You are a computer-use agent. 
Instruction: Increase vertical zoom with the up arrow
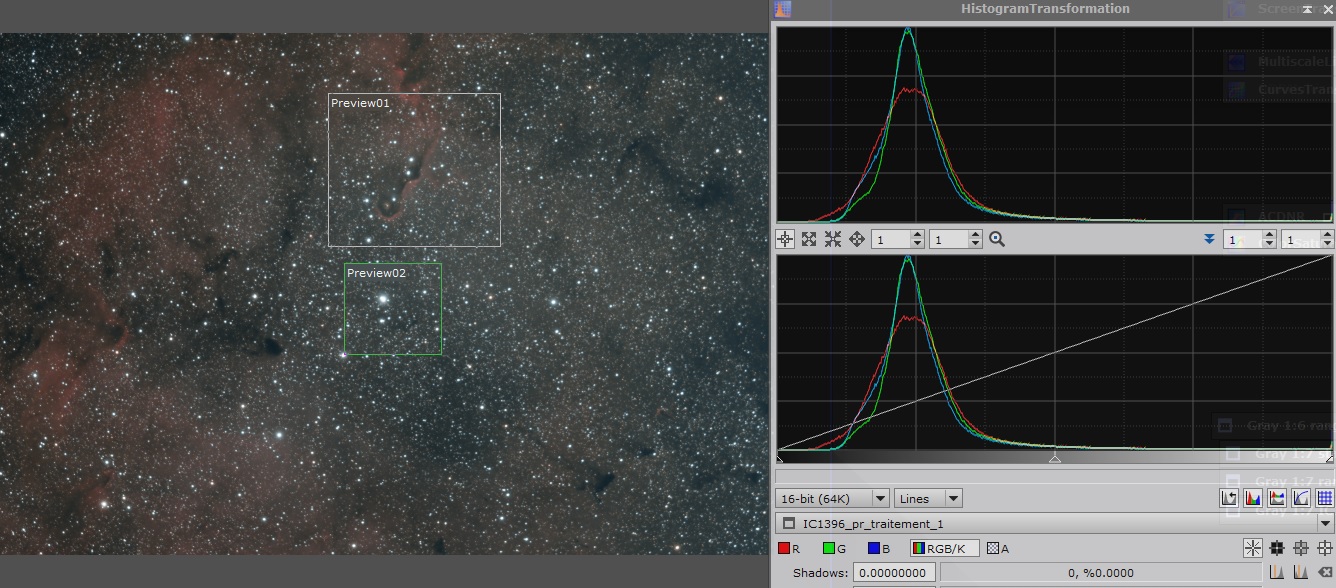point(975,235)
